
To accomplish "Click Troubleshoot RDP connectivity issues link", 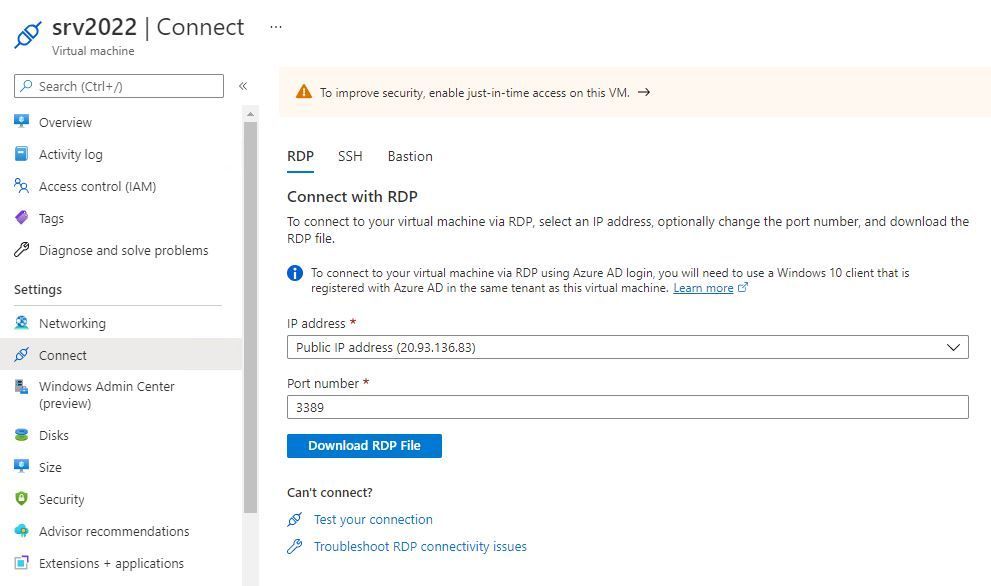I will point(420,546).
